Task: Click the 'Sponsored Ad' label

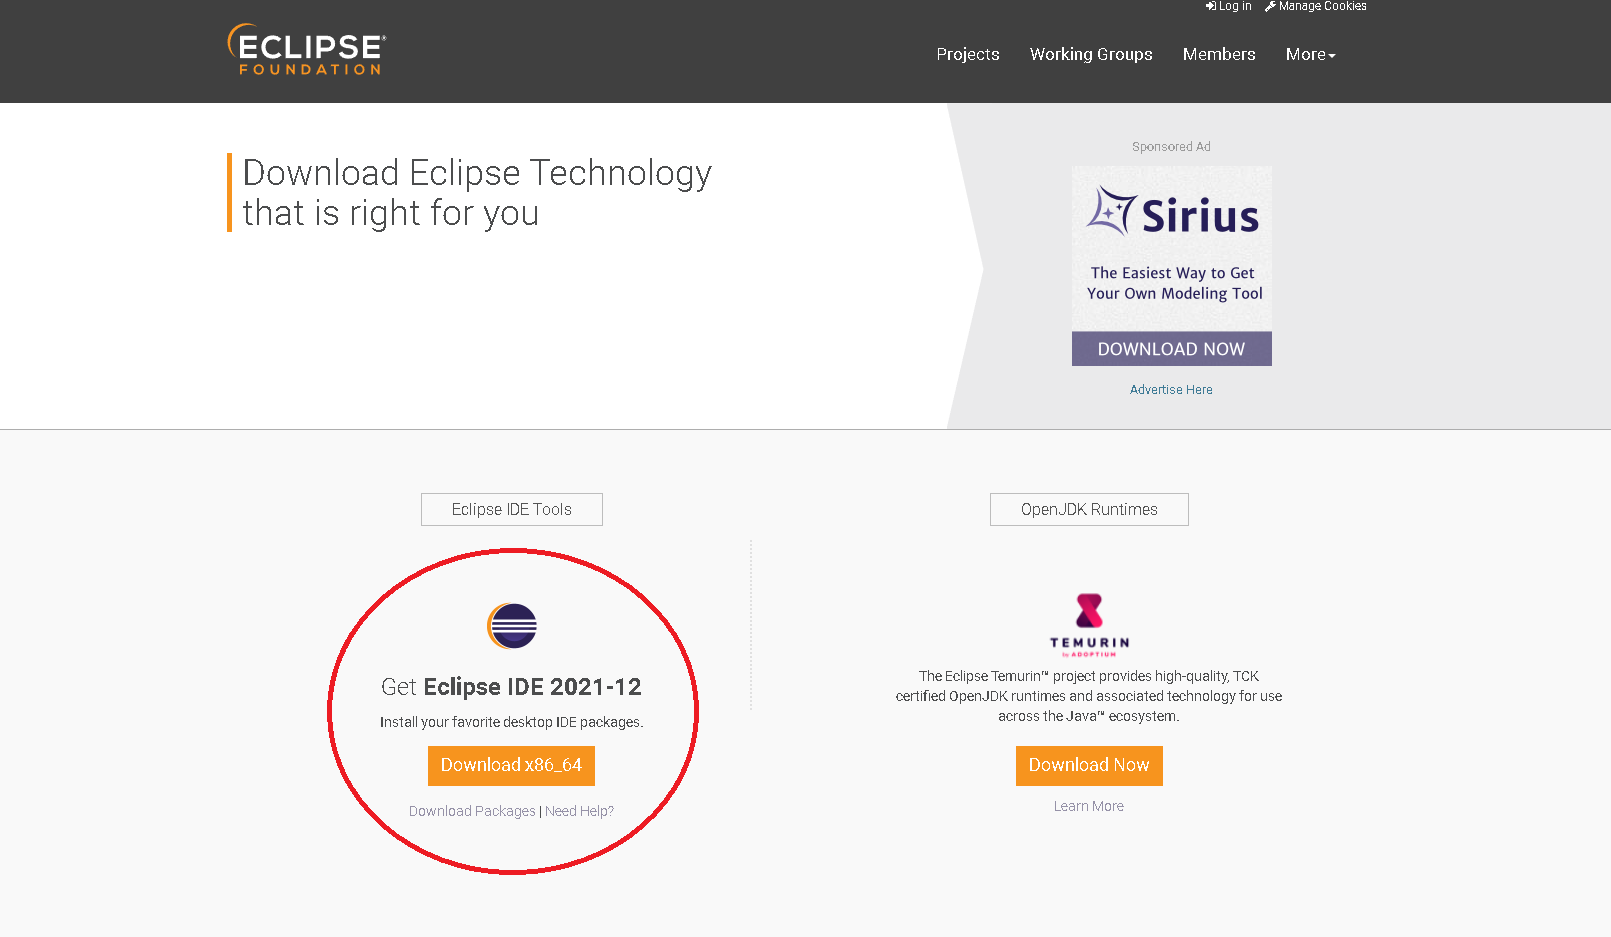Action: click(x=1171, y=147)
